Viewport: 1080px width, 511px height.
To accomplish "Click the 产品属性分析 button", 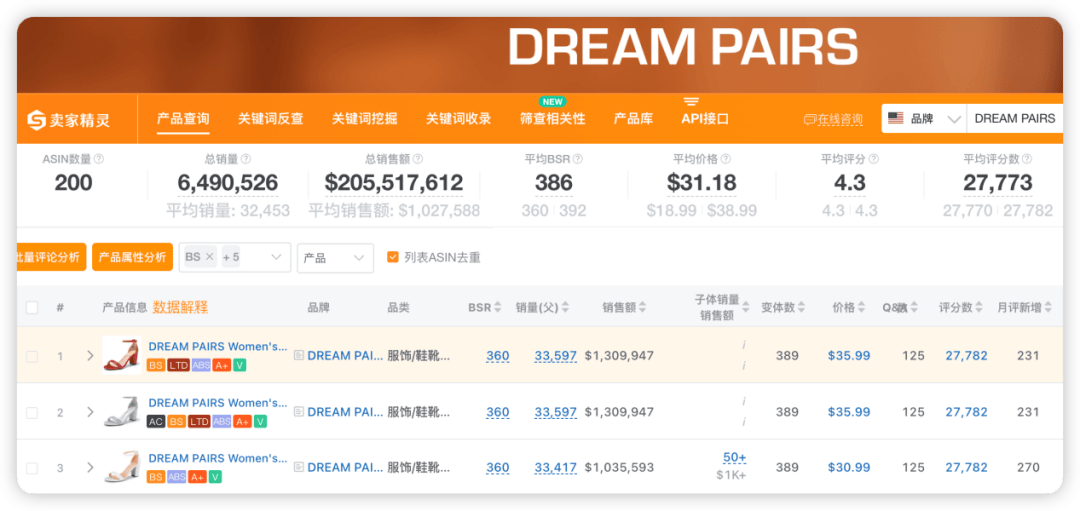I will pyautogui.click(x=132, y=257).
